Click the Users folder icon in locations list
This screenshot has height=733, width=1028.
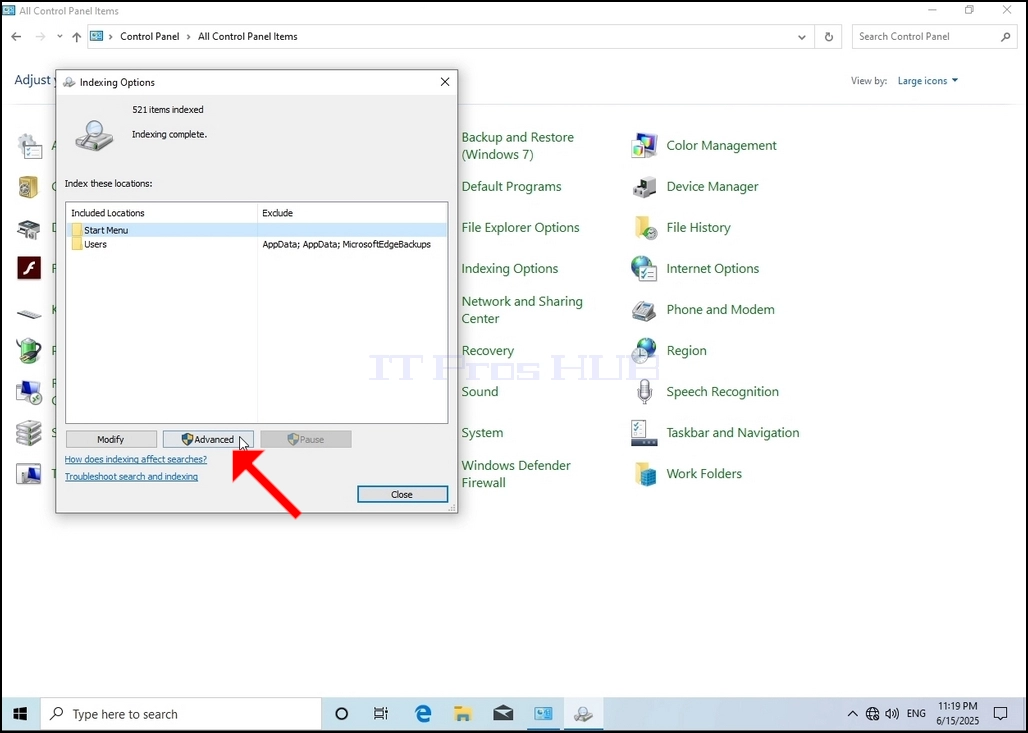click(x=77, y=244)
